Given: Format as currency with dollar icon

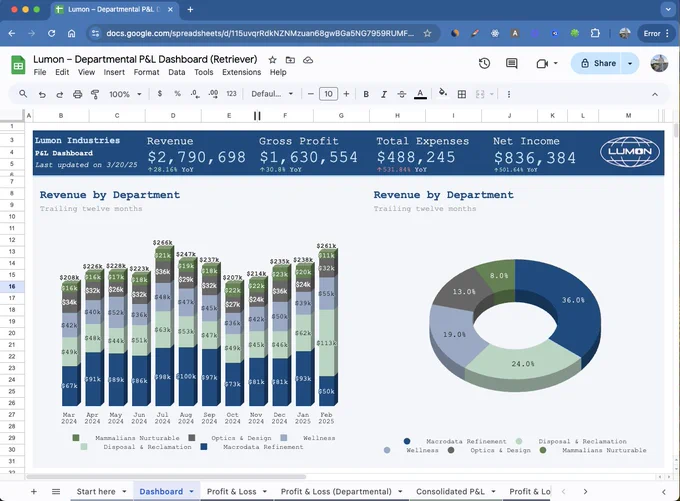Looking at the screenshot, I should pyautogui.click(x=160, y=94).
